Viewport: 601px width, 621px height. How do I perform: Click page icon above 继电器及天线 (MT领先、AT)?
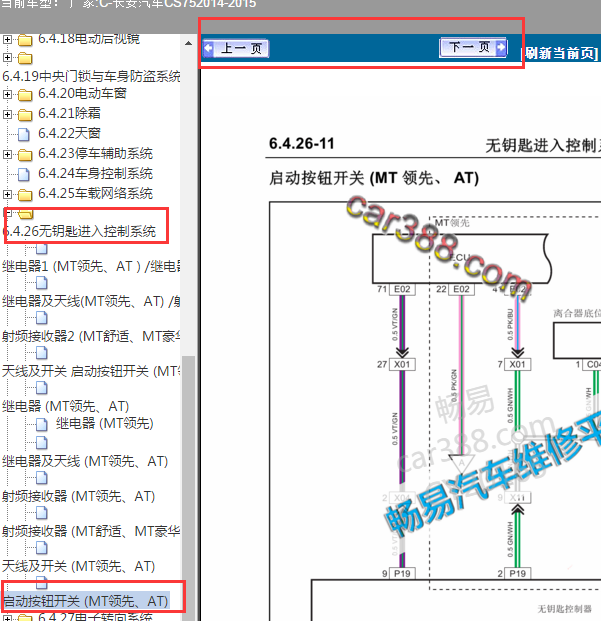[42, 442]
